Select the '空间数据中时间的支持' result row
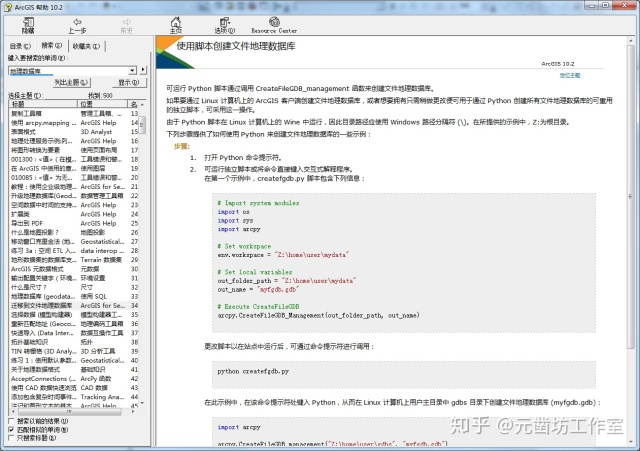Viewport: 640px width, 451px height. point(74,205)
